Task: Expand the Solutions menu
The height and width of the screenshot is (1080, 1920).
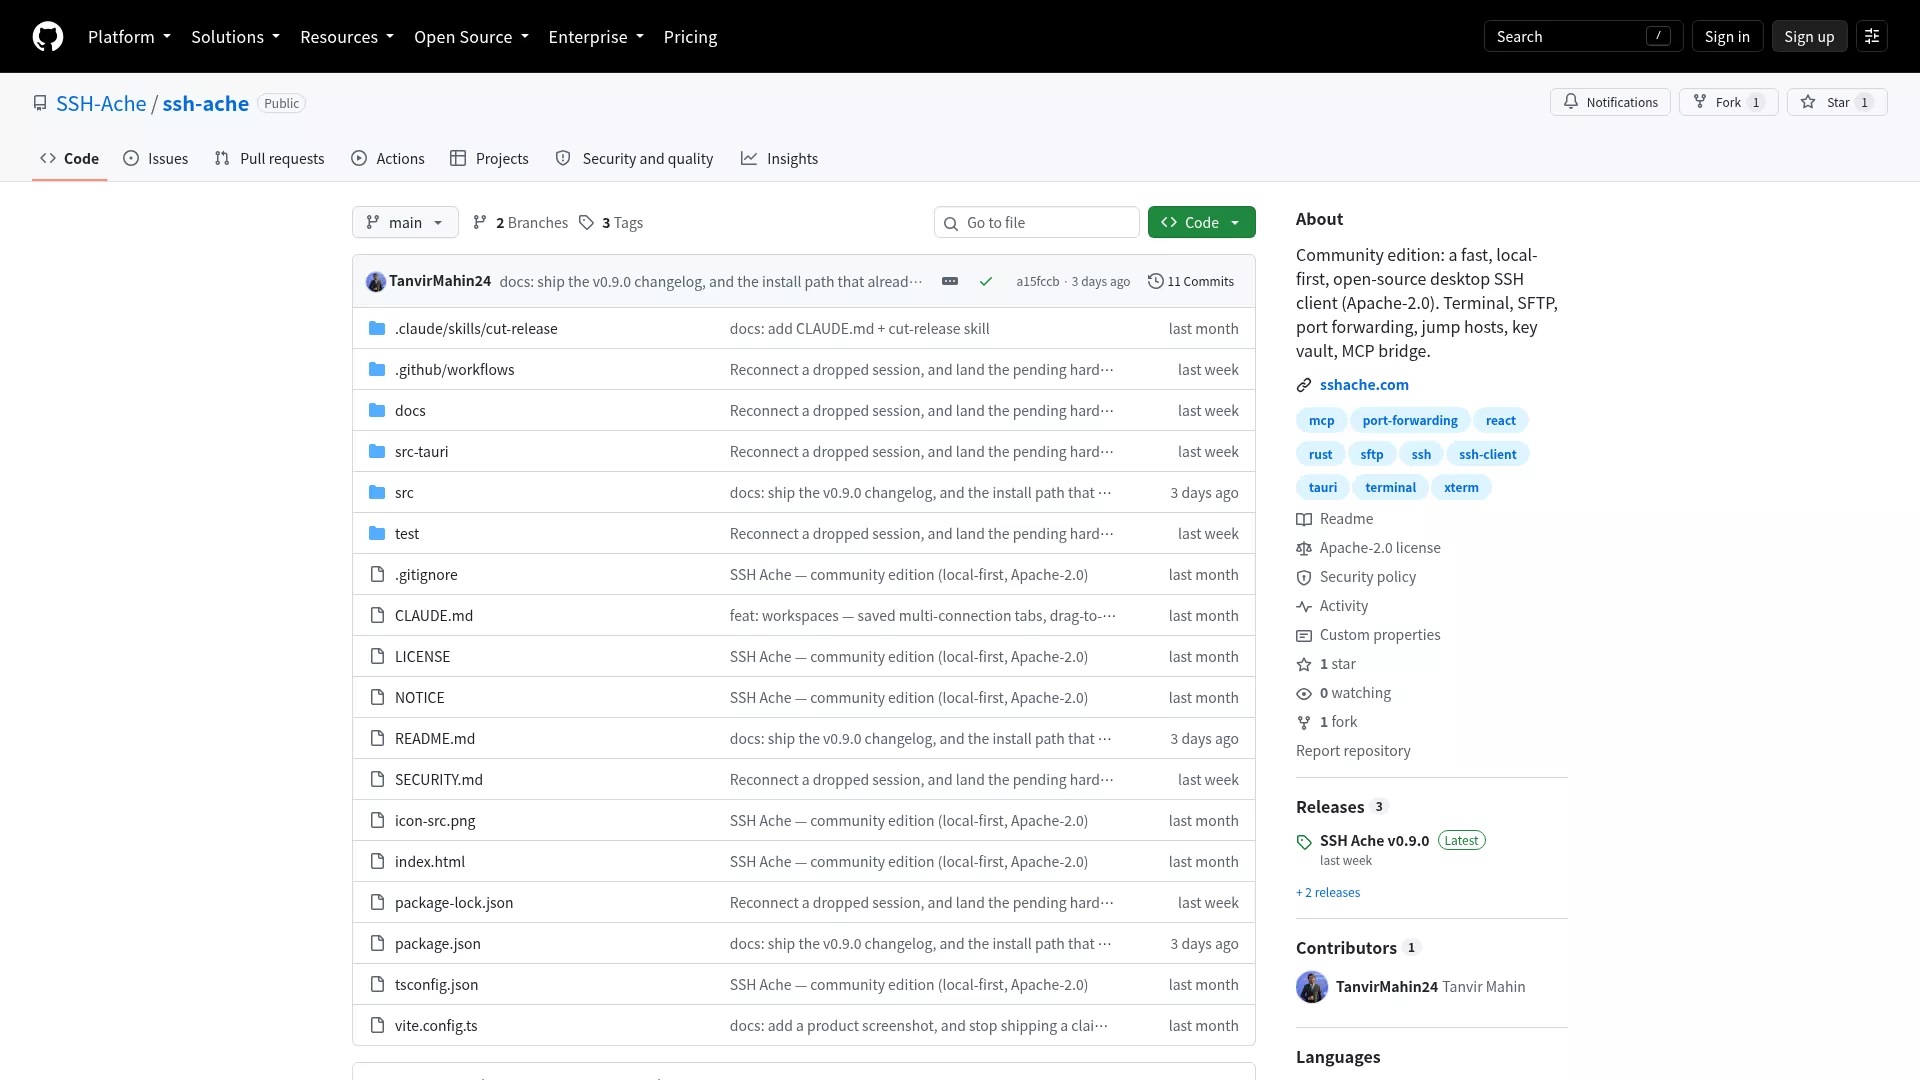Action: (x=235, y=37)
